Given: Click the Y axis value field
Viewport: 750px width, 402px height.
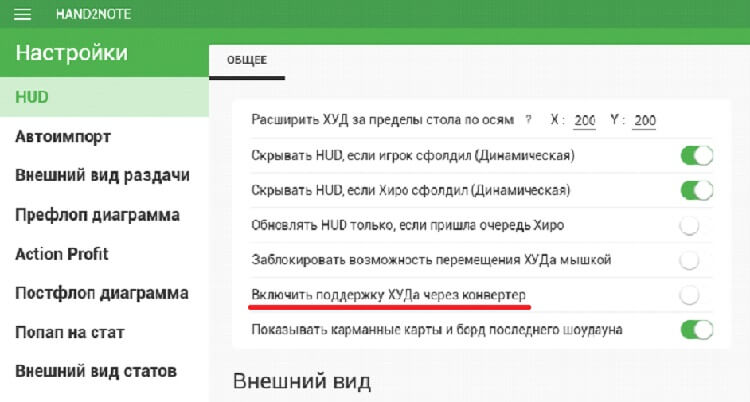Looking at the screenshot, I should click(x=644, y=121).
